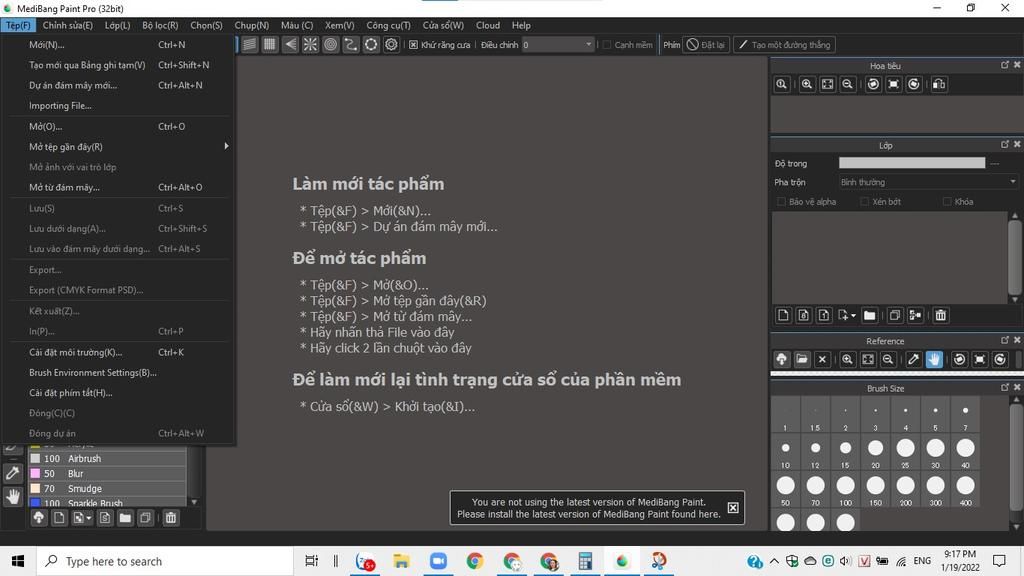Open the Bộ lọc(R) menu
The image size is (1024, 576).
click(x=160, y=25)
